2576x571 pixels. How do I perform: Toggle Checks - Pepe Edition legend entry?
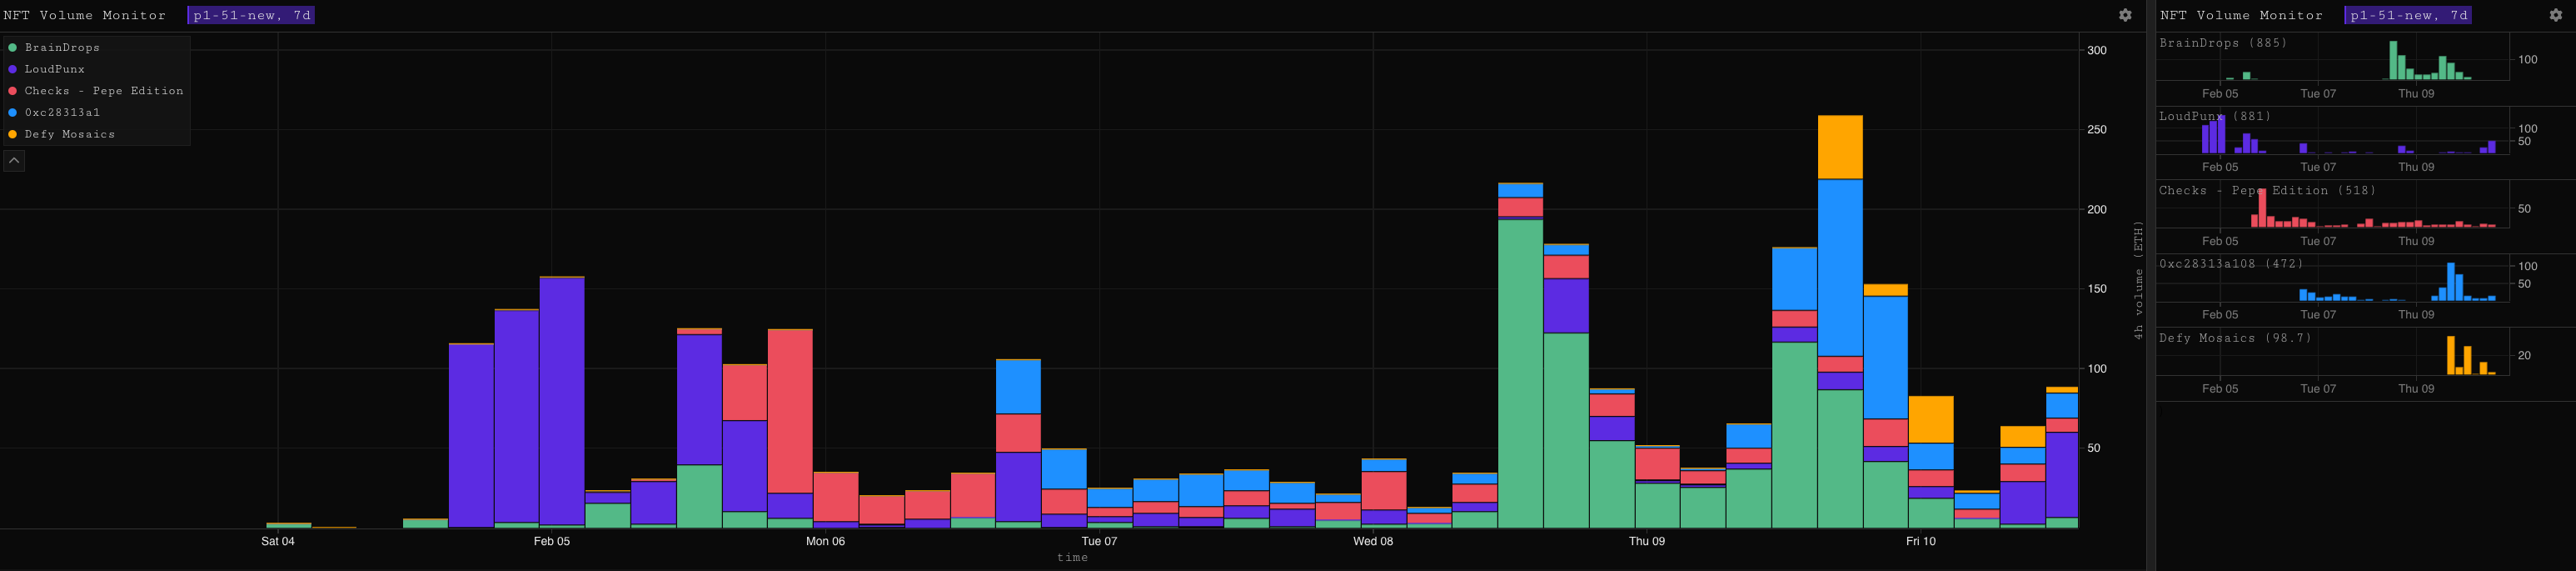96,91
